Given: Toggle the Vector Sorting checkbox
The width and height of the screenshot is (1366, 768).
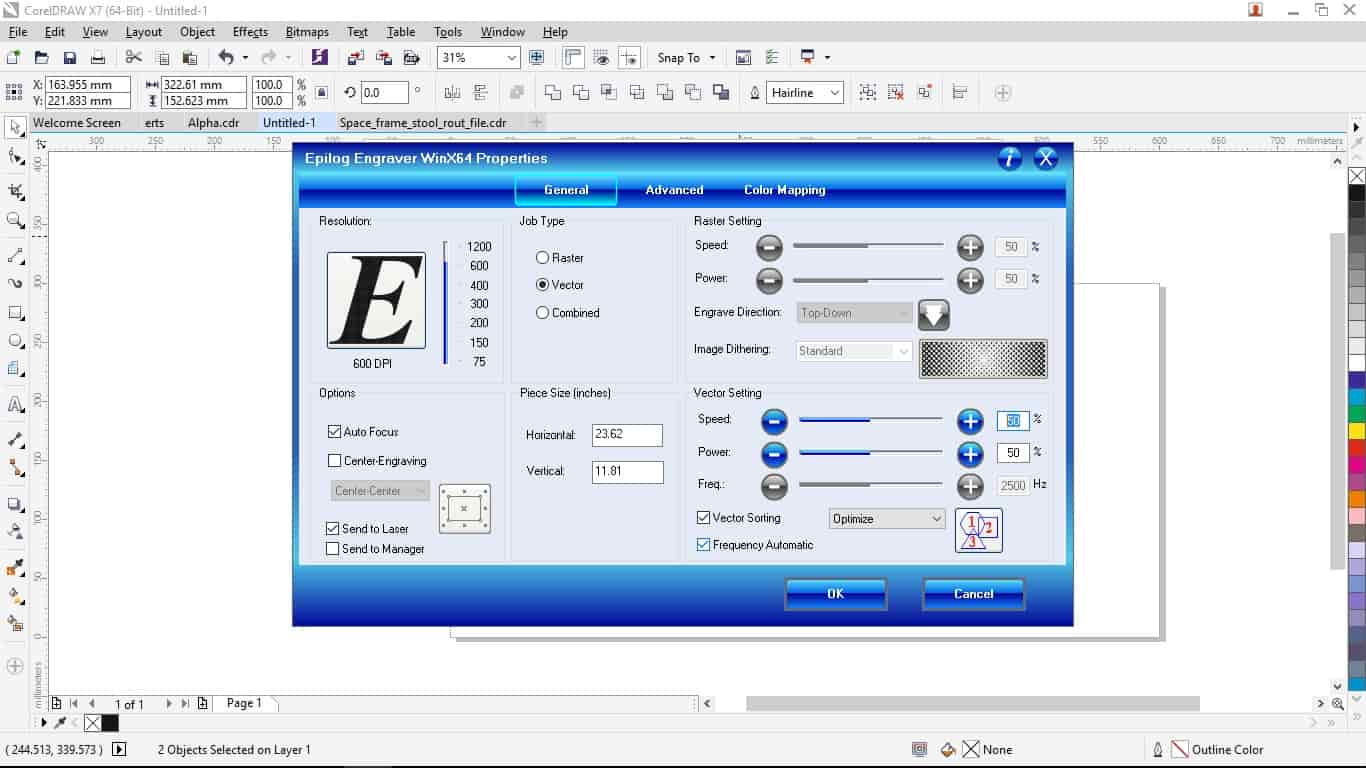Looking at the screenshot, I should (704, 518).
